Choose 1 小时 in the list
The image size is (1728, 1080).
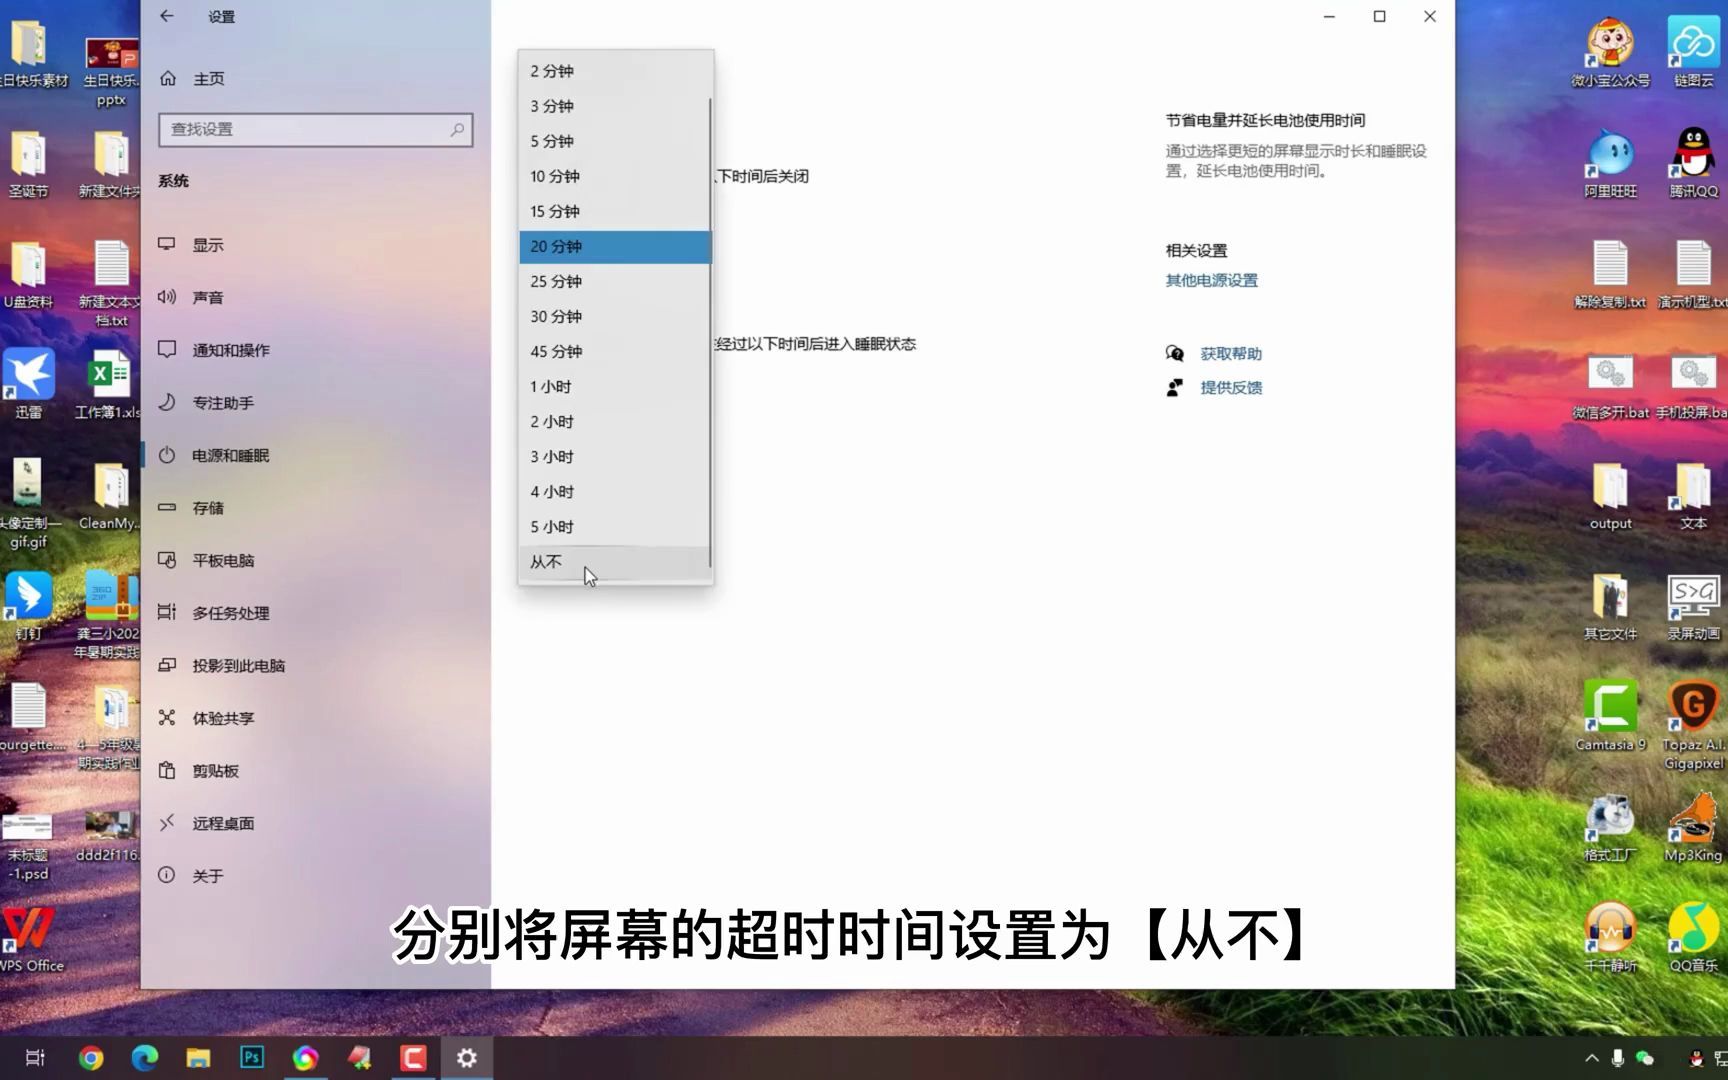[614, 386]
